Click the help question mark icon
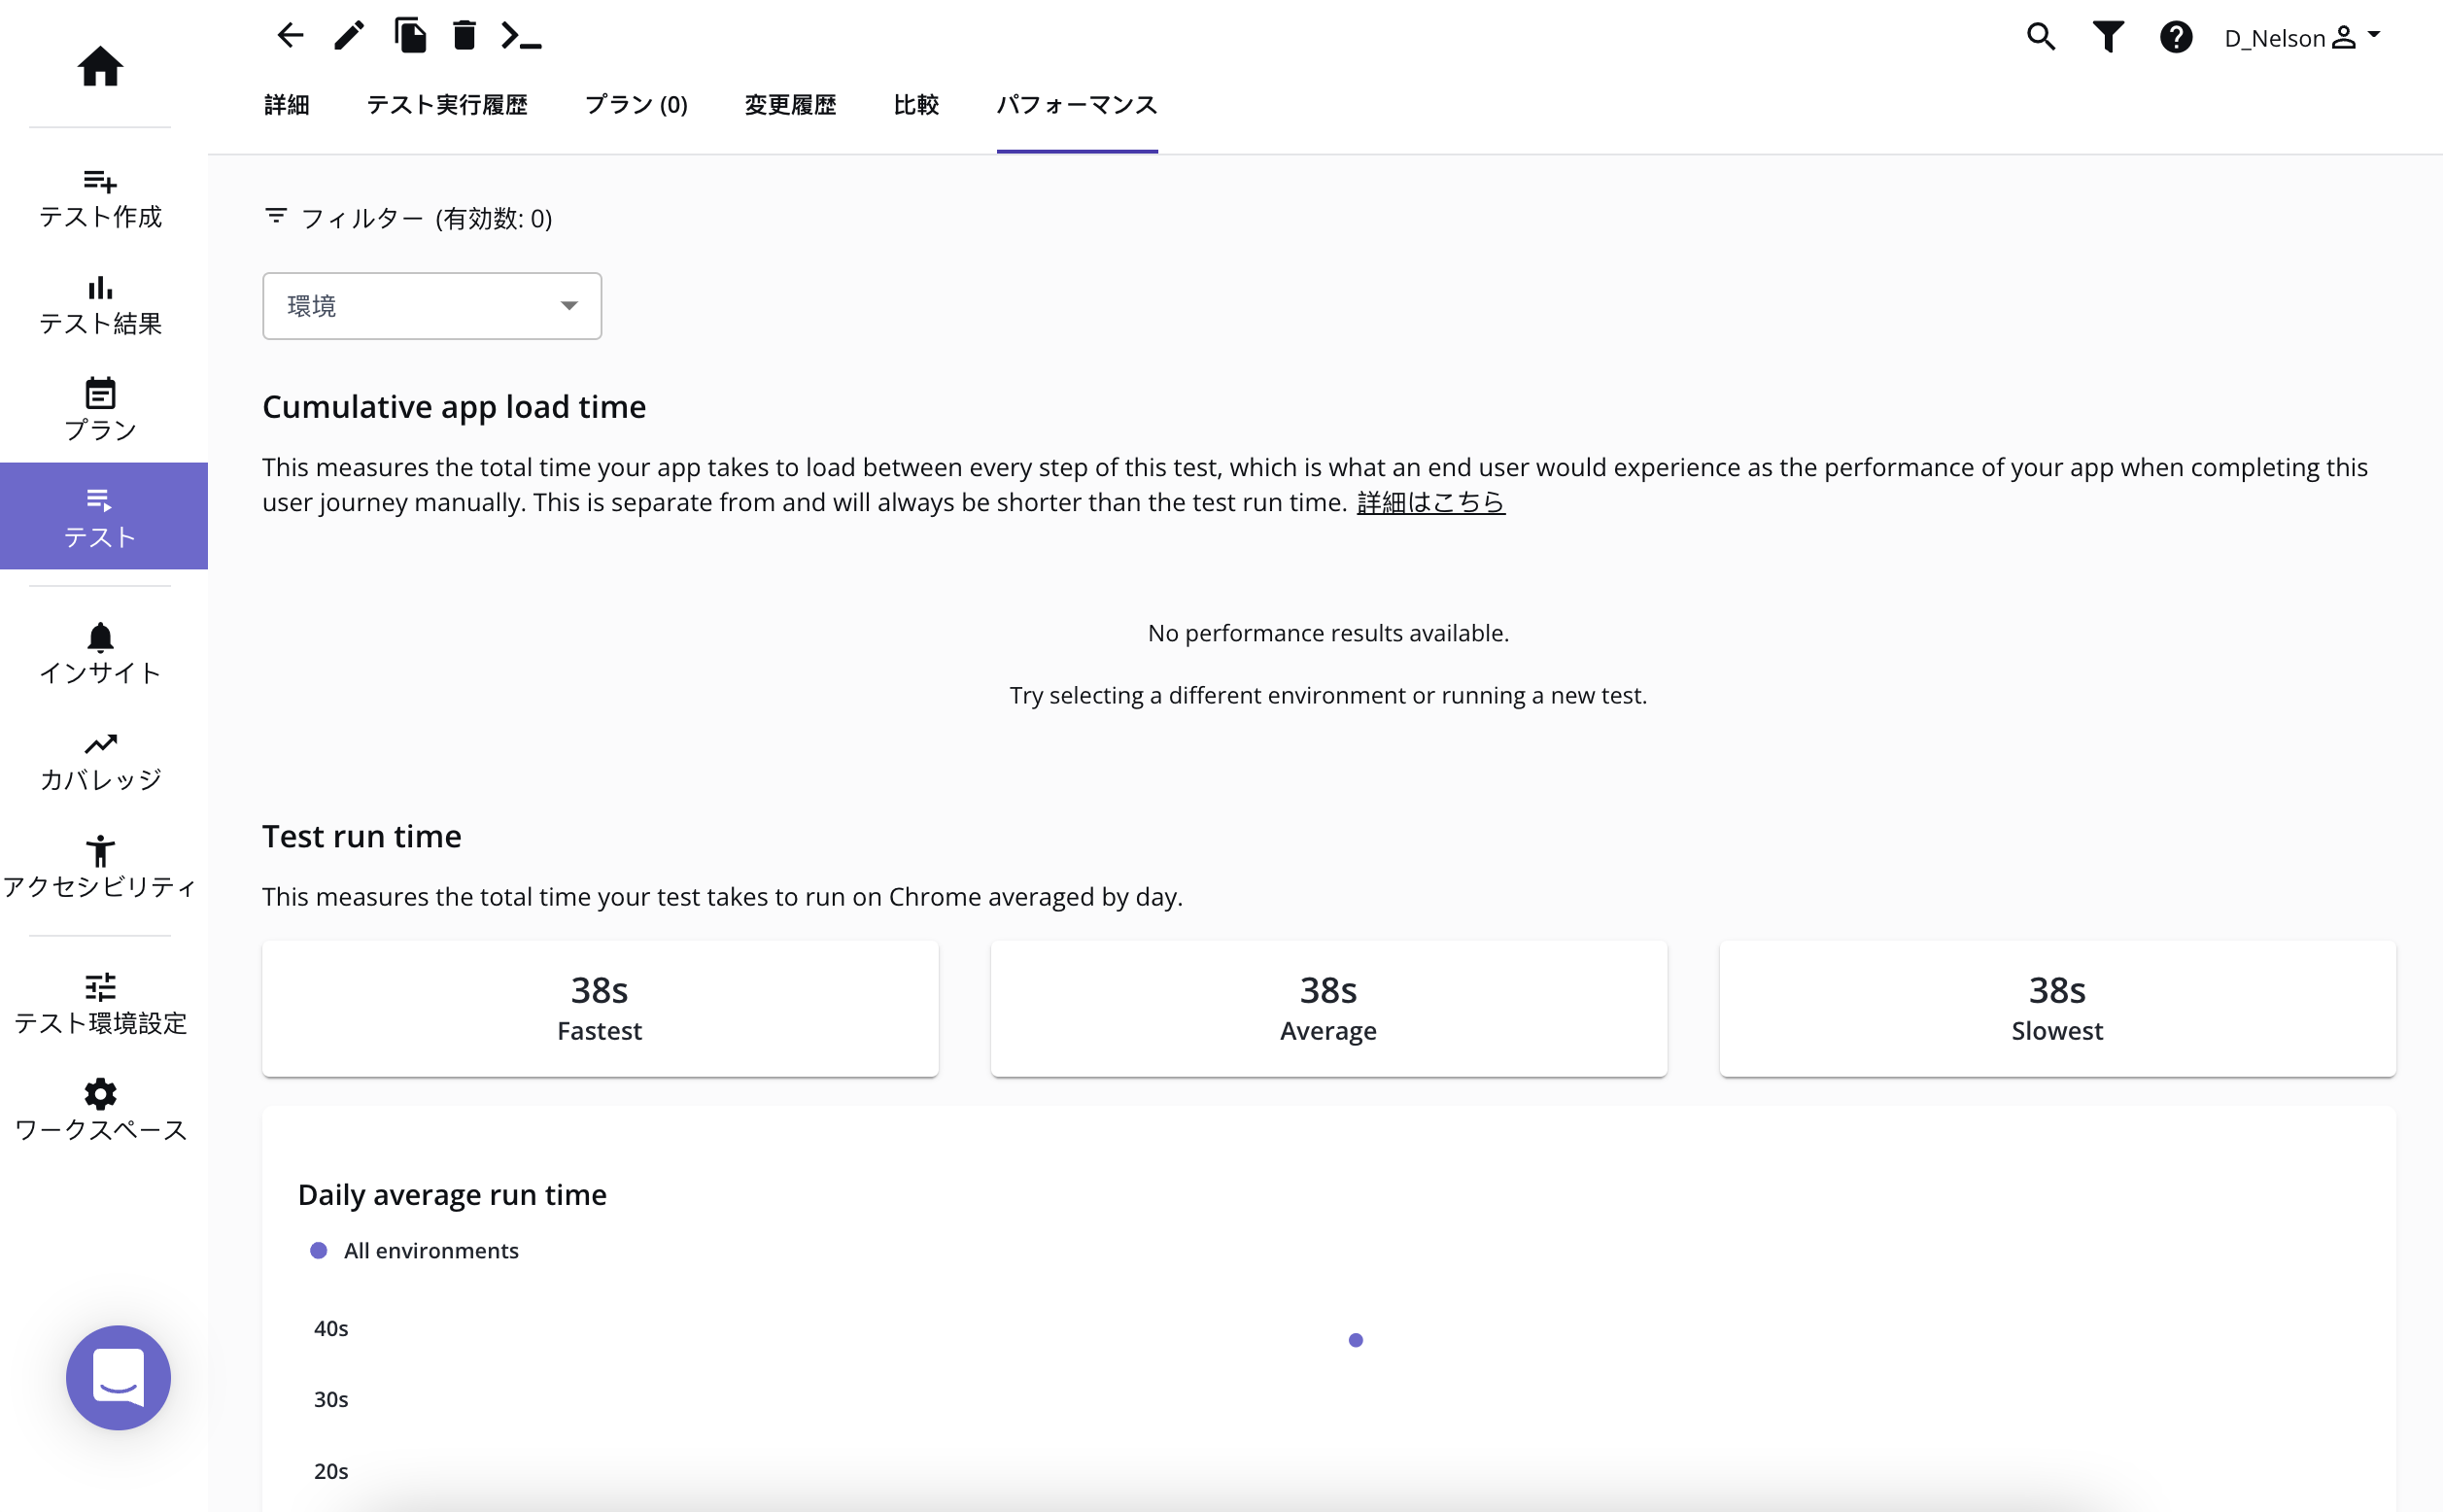 pos(2176,37)
